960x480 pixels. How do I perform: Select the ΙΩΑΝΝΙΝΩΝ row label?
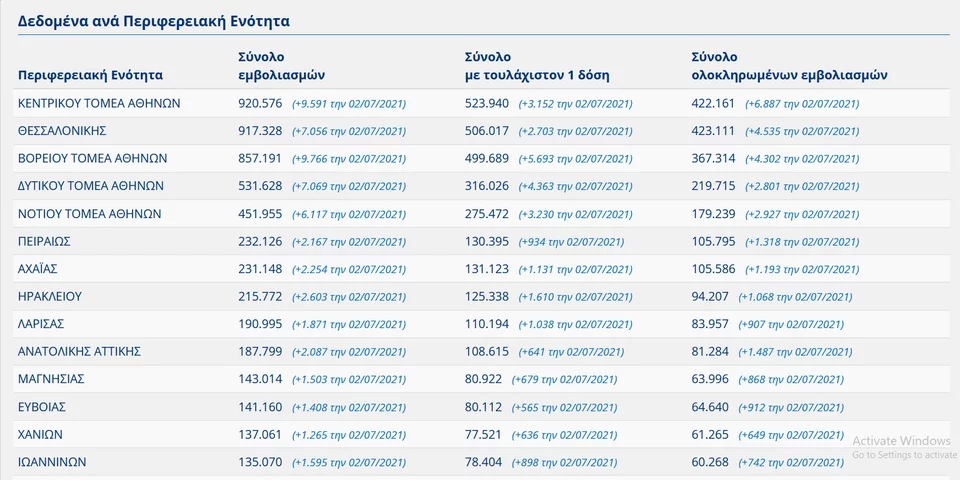click(52, 462)
